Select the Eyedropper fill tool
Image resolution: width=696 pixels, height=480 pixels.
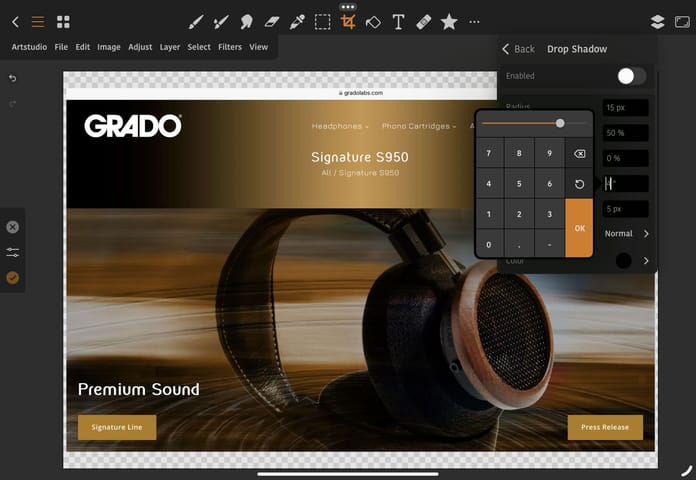[x=297, y=22]
